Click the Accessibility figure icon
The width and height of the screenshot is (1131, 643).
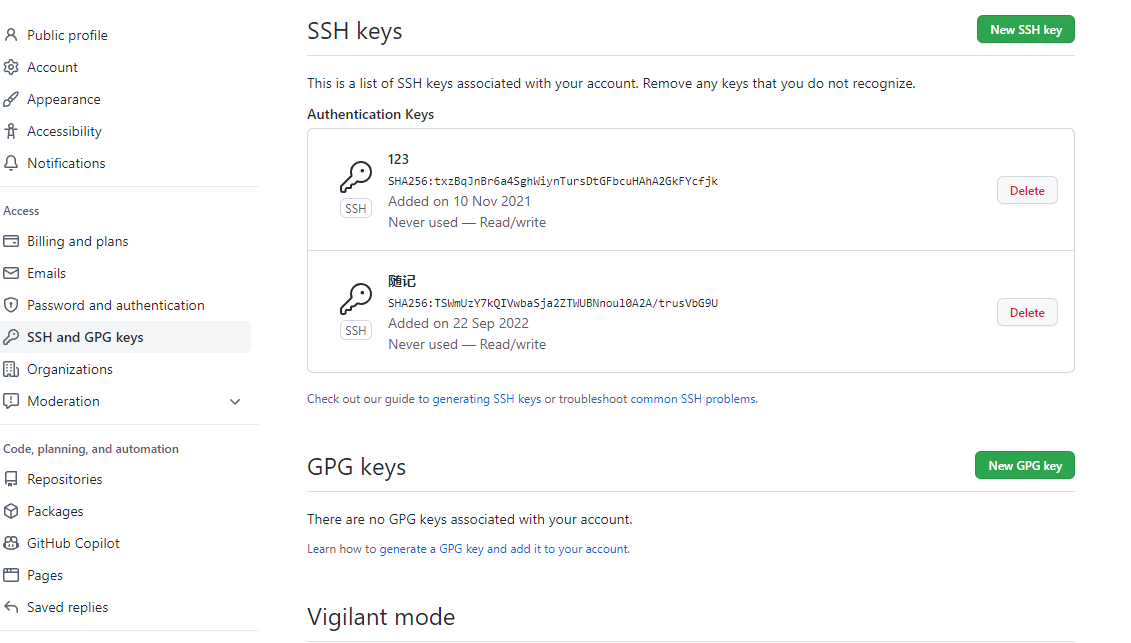click(11, 131)
